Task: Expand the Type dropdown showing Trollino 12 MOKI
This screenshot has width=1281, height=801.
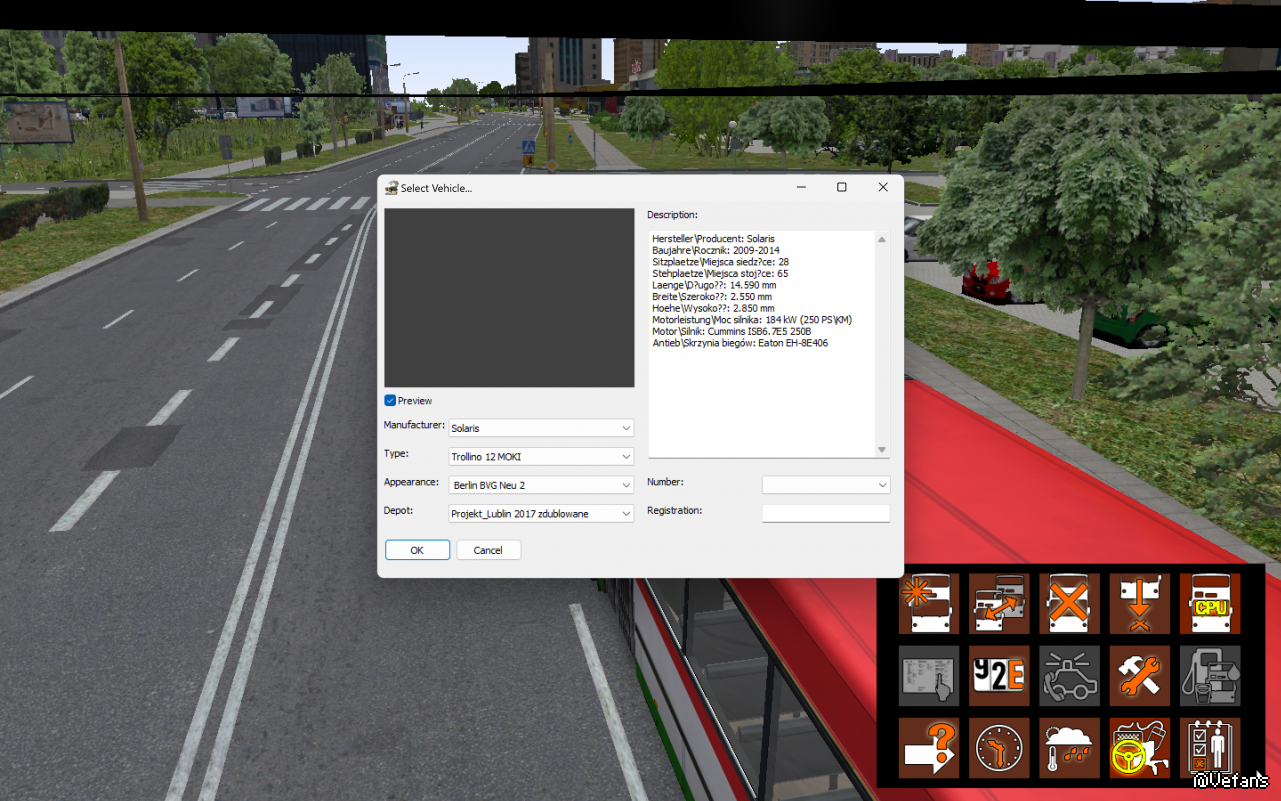Action: pos(541,457)
